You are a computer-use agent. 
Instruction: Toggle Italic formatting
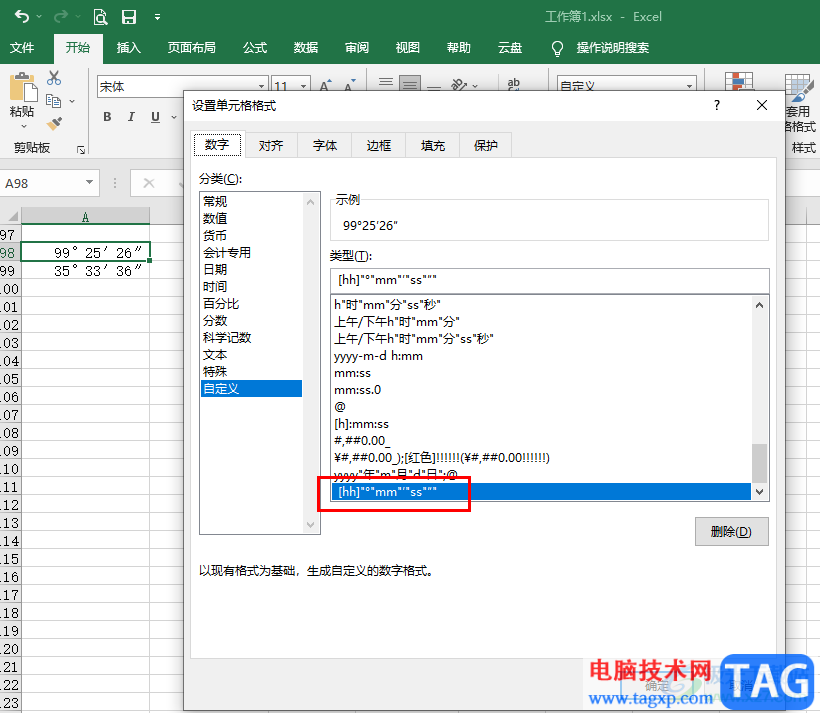[131, 117]
